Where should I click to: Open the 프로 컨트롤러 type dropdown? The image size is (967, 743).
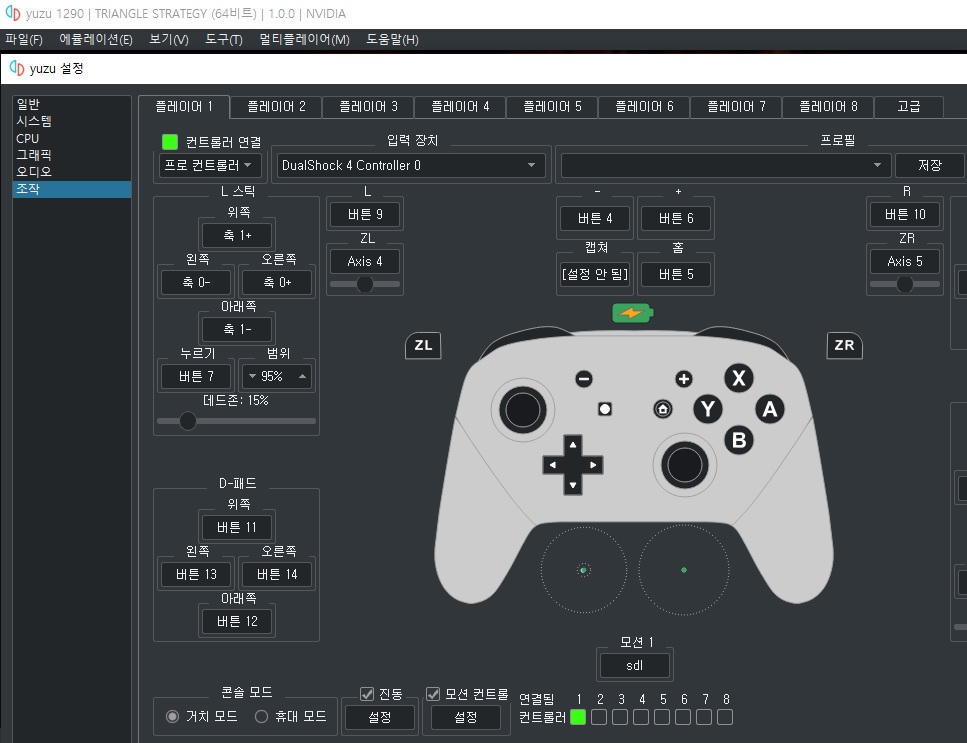(210, 165)
